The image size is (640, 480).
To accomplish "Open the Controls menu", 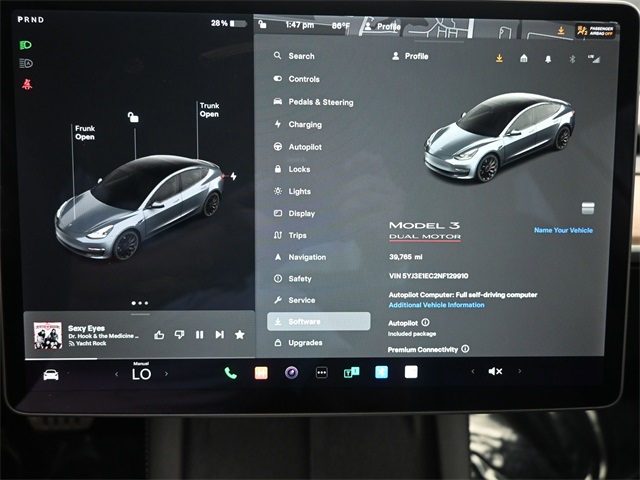I will (297, 79).
